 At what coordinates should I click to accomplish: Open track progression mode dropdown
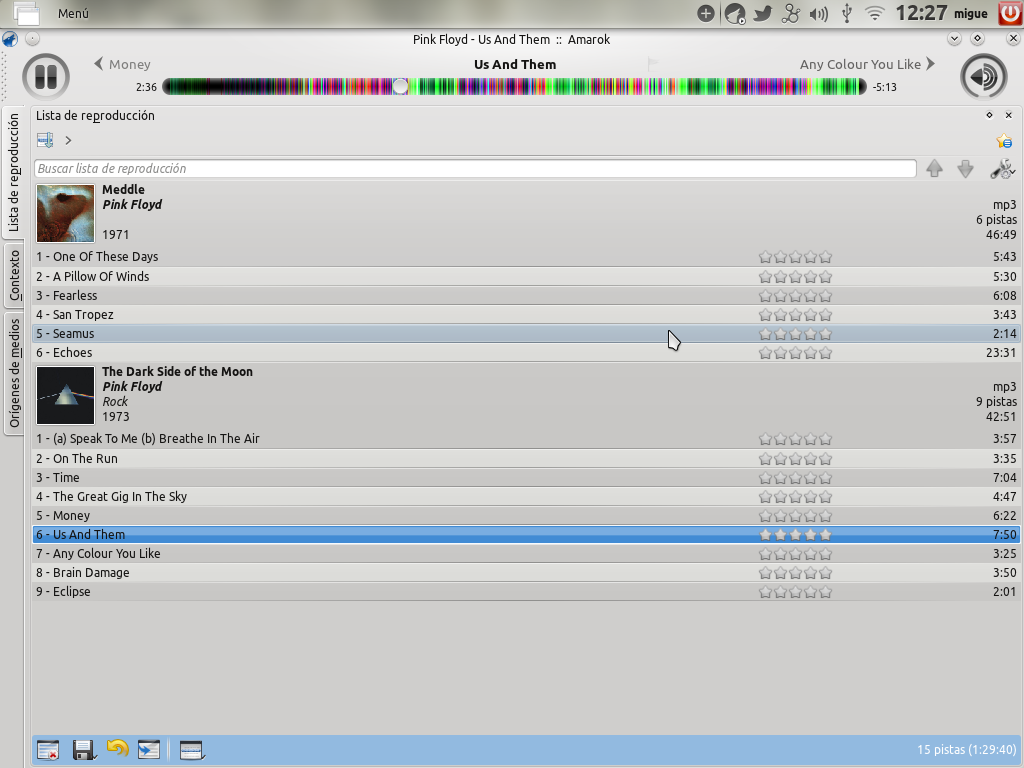(x=192, y=750)
